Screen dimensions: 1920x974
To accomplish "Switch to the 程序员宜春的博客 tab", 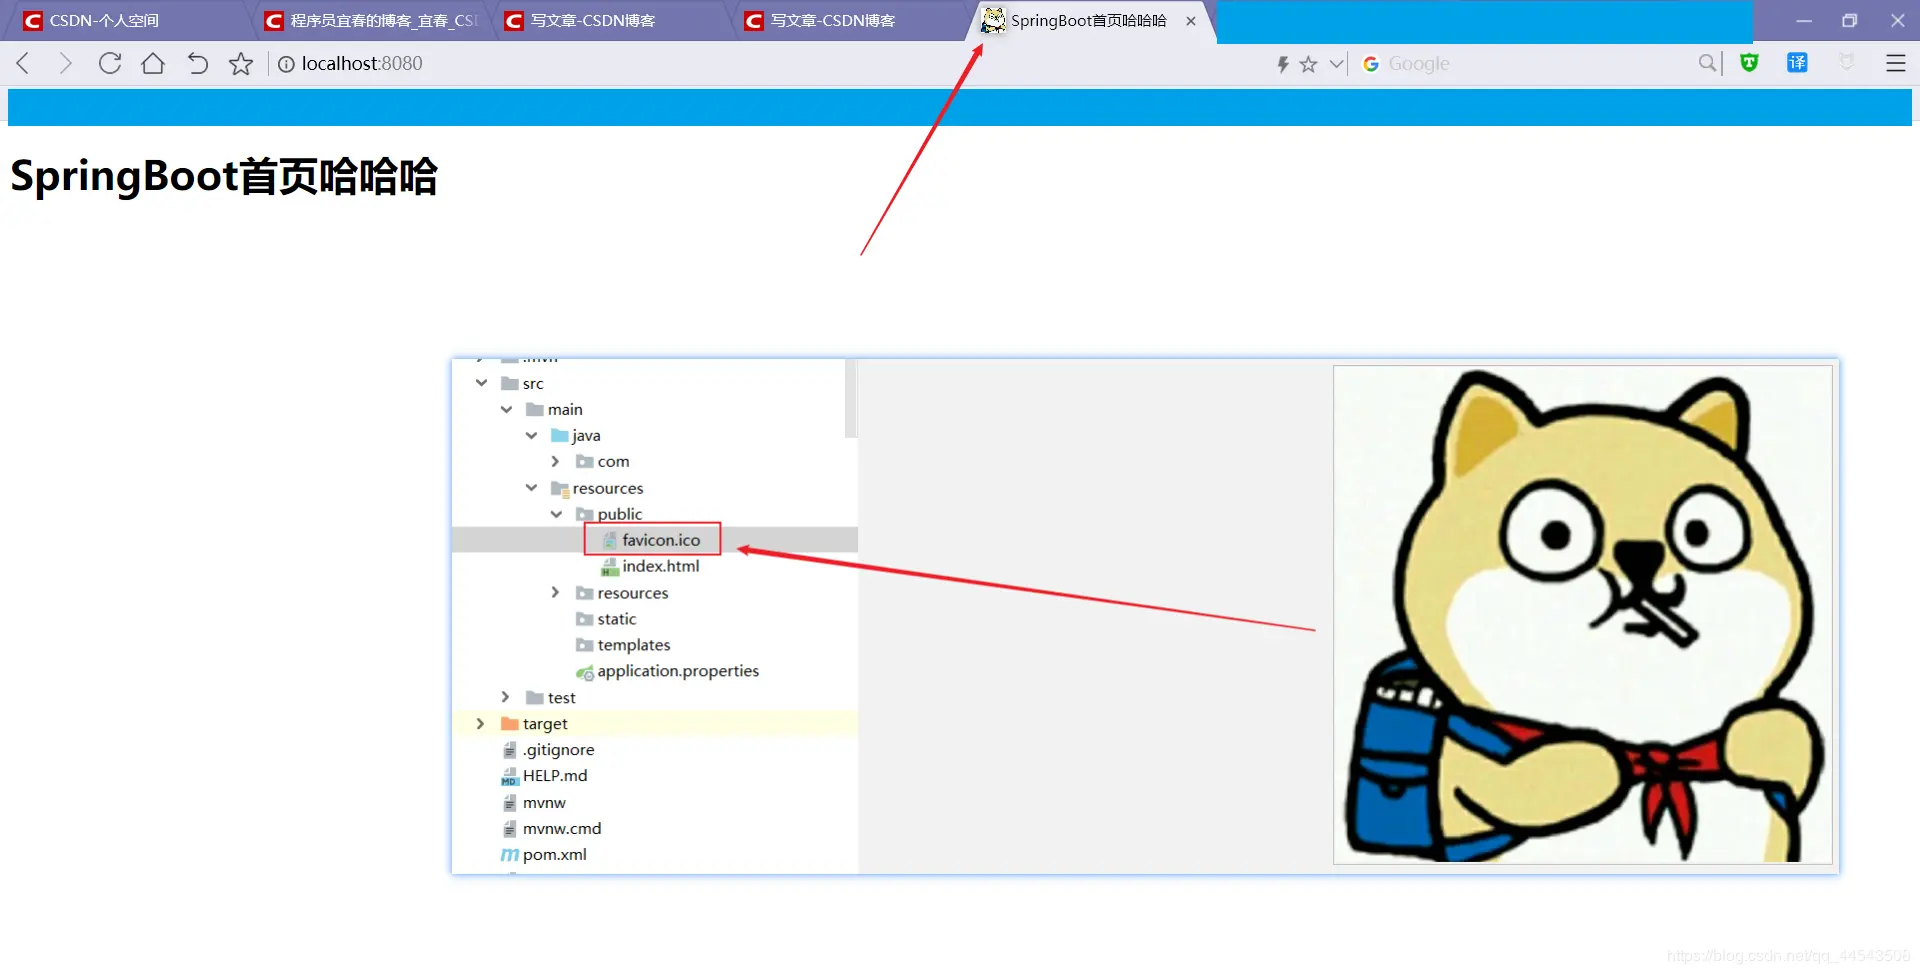I will [x=371, y=21].
